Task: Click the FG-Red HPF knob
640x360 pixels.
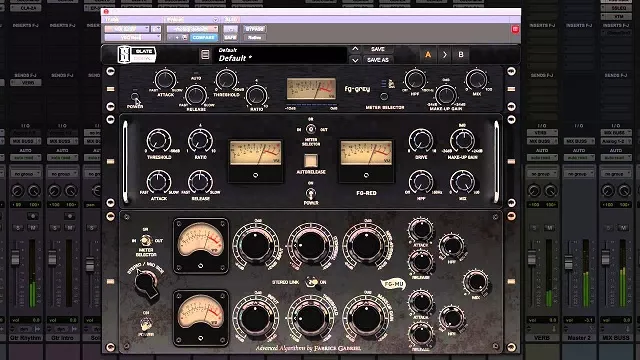Action: [421, 182]
